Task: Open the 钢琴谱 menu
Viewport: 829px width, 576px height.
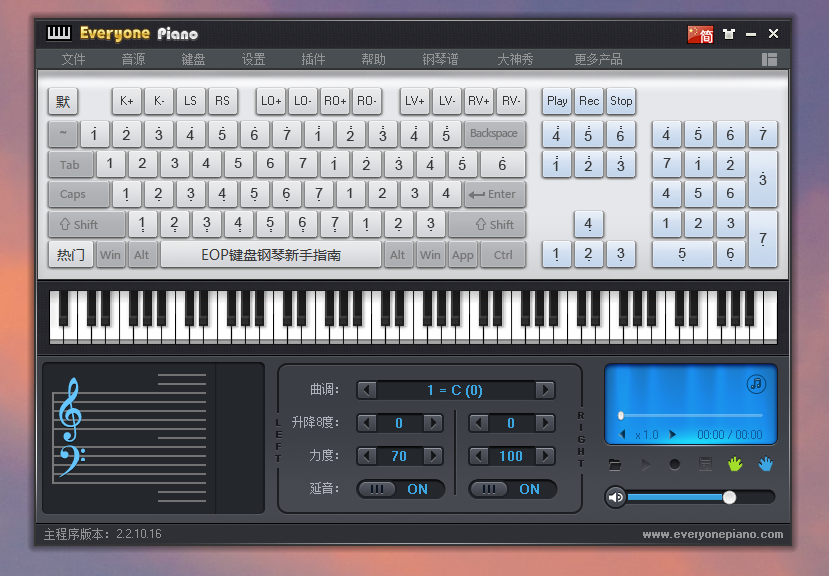Action: click(440, 59)
